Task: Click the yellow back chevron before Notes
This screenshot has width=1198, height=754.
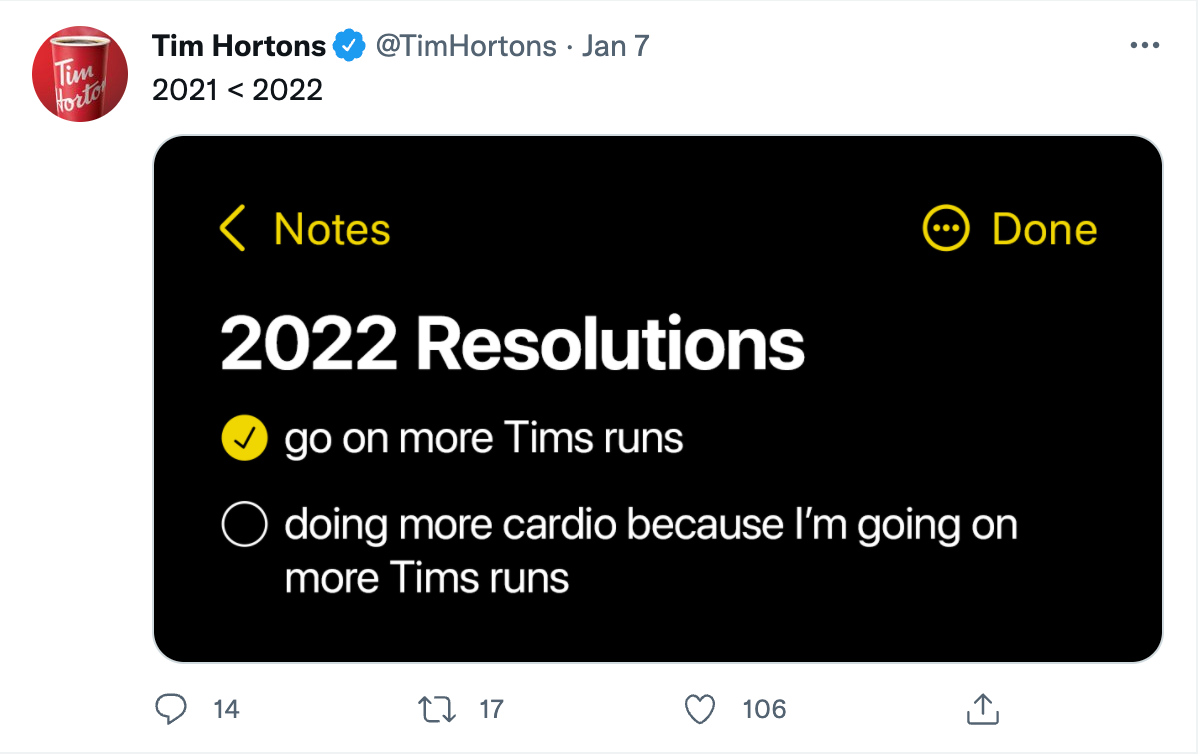Action: (232, 228)
